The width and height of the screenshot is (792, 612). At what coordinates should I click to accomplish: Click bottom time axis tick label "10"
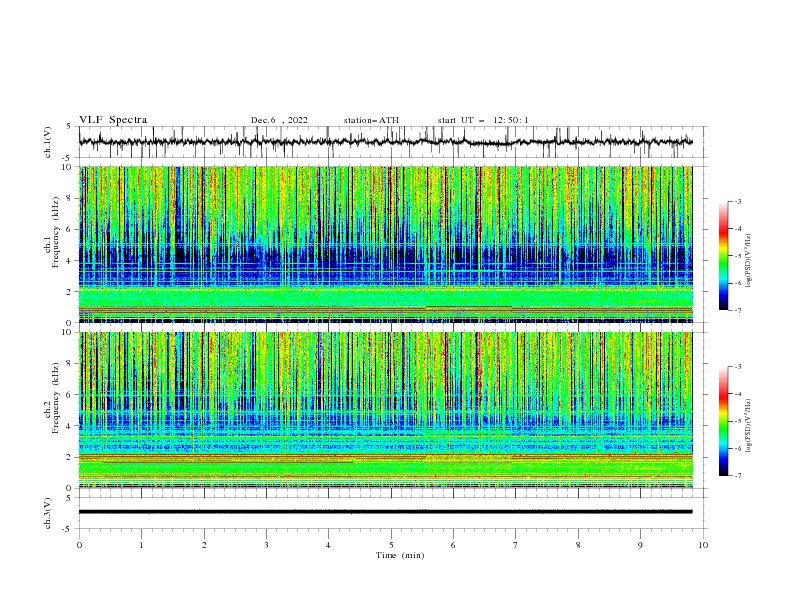(703, 545)
